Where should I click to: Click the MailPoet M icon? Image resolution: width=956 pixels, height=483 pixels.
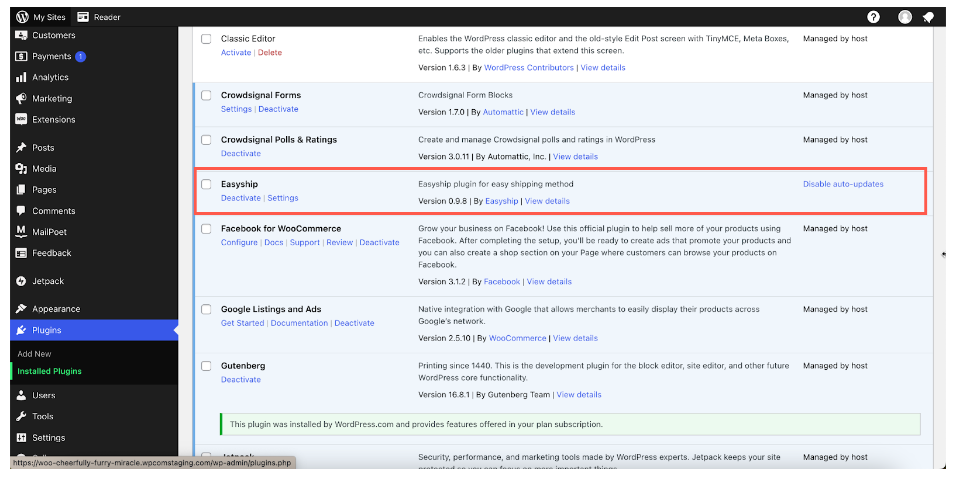click(x=21, y=232)
